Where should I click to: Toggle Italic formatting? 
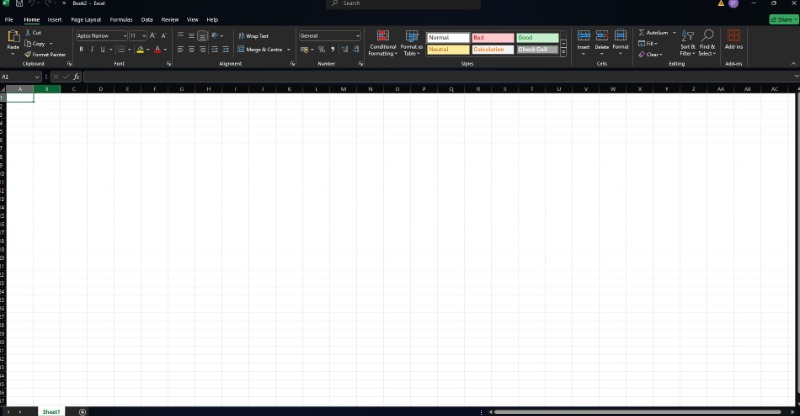pyautogui.click(x=91, y=49)
